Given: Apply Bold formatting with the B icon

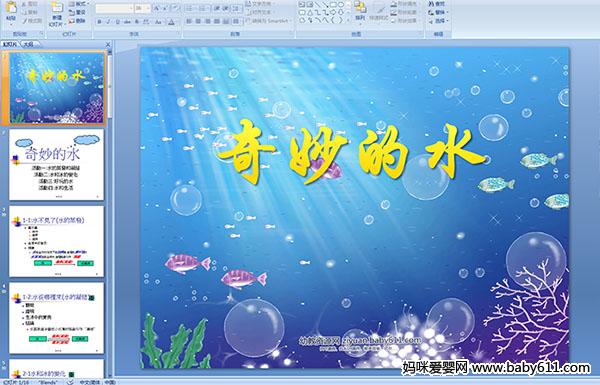Looking at the screenshot, I should point(99,22).
